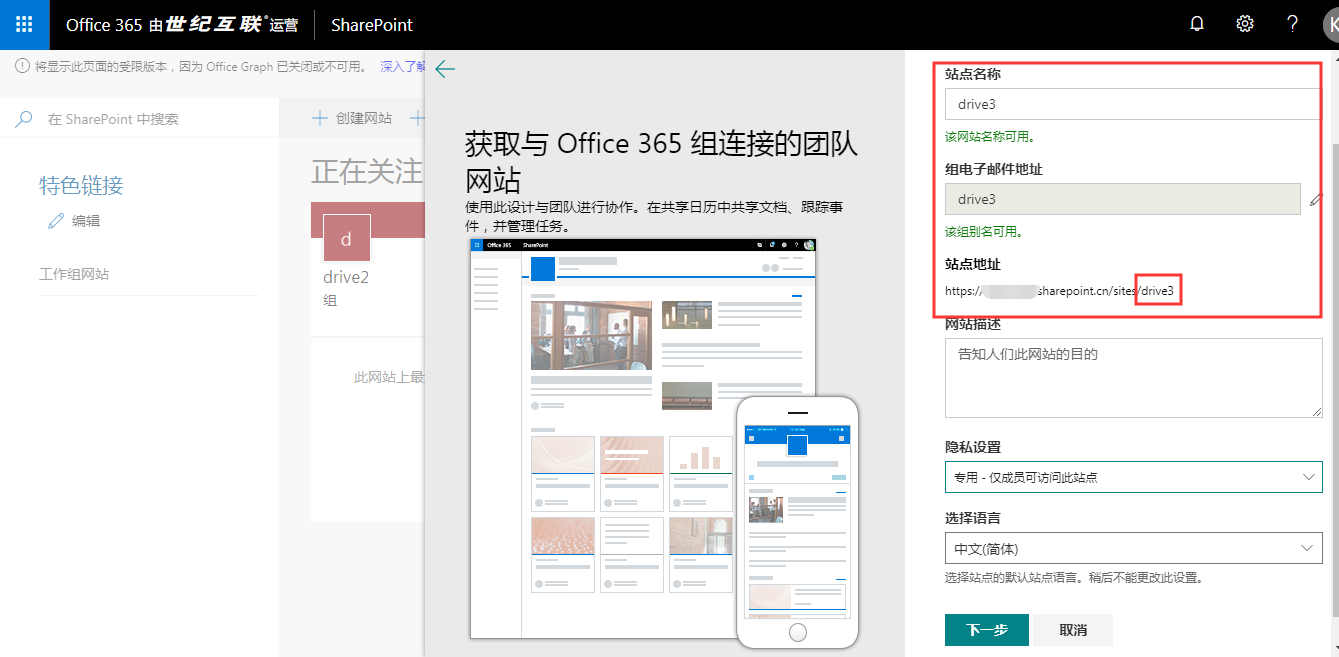Click the pencil icon beside group email address
1339x657 pixels.
[x=1315, y=200]
